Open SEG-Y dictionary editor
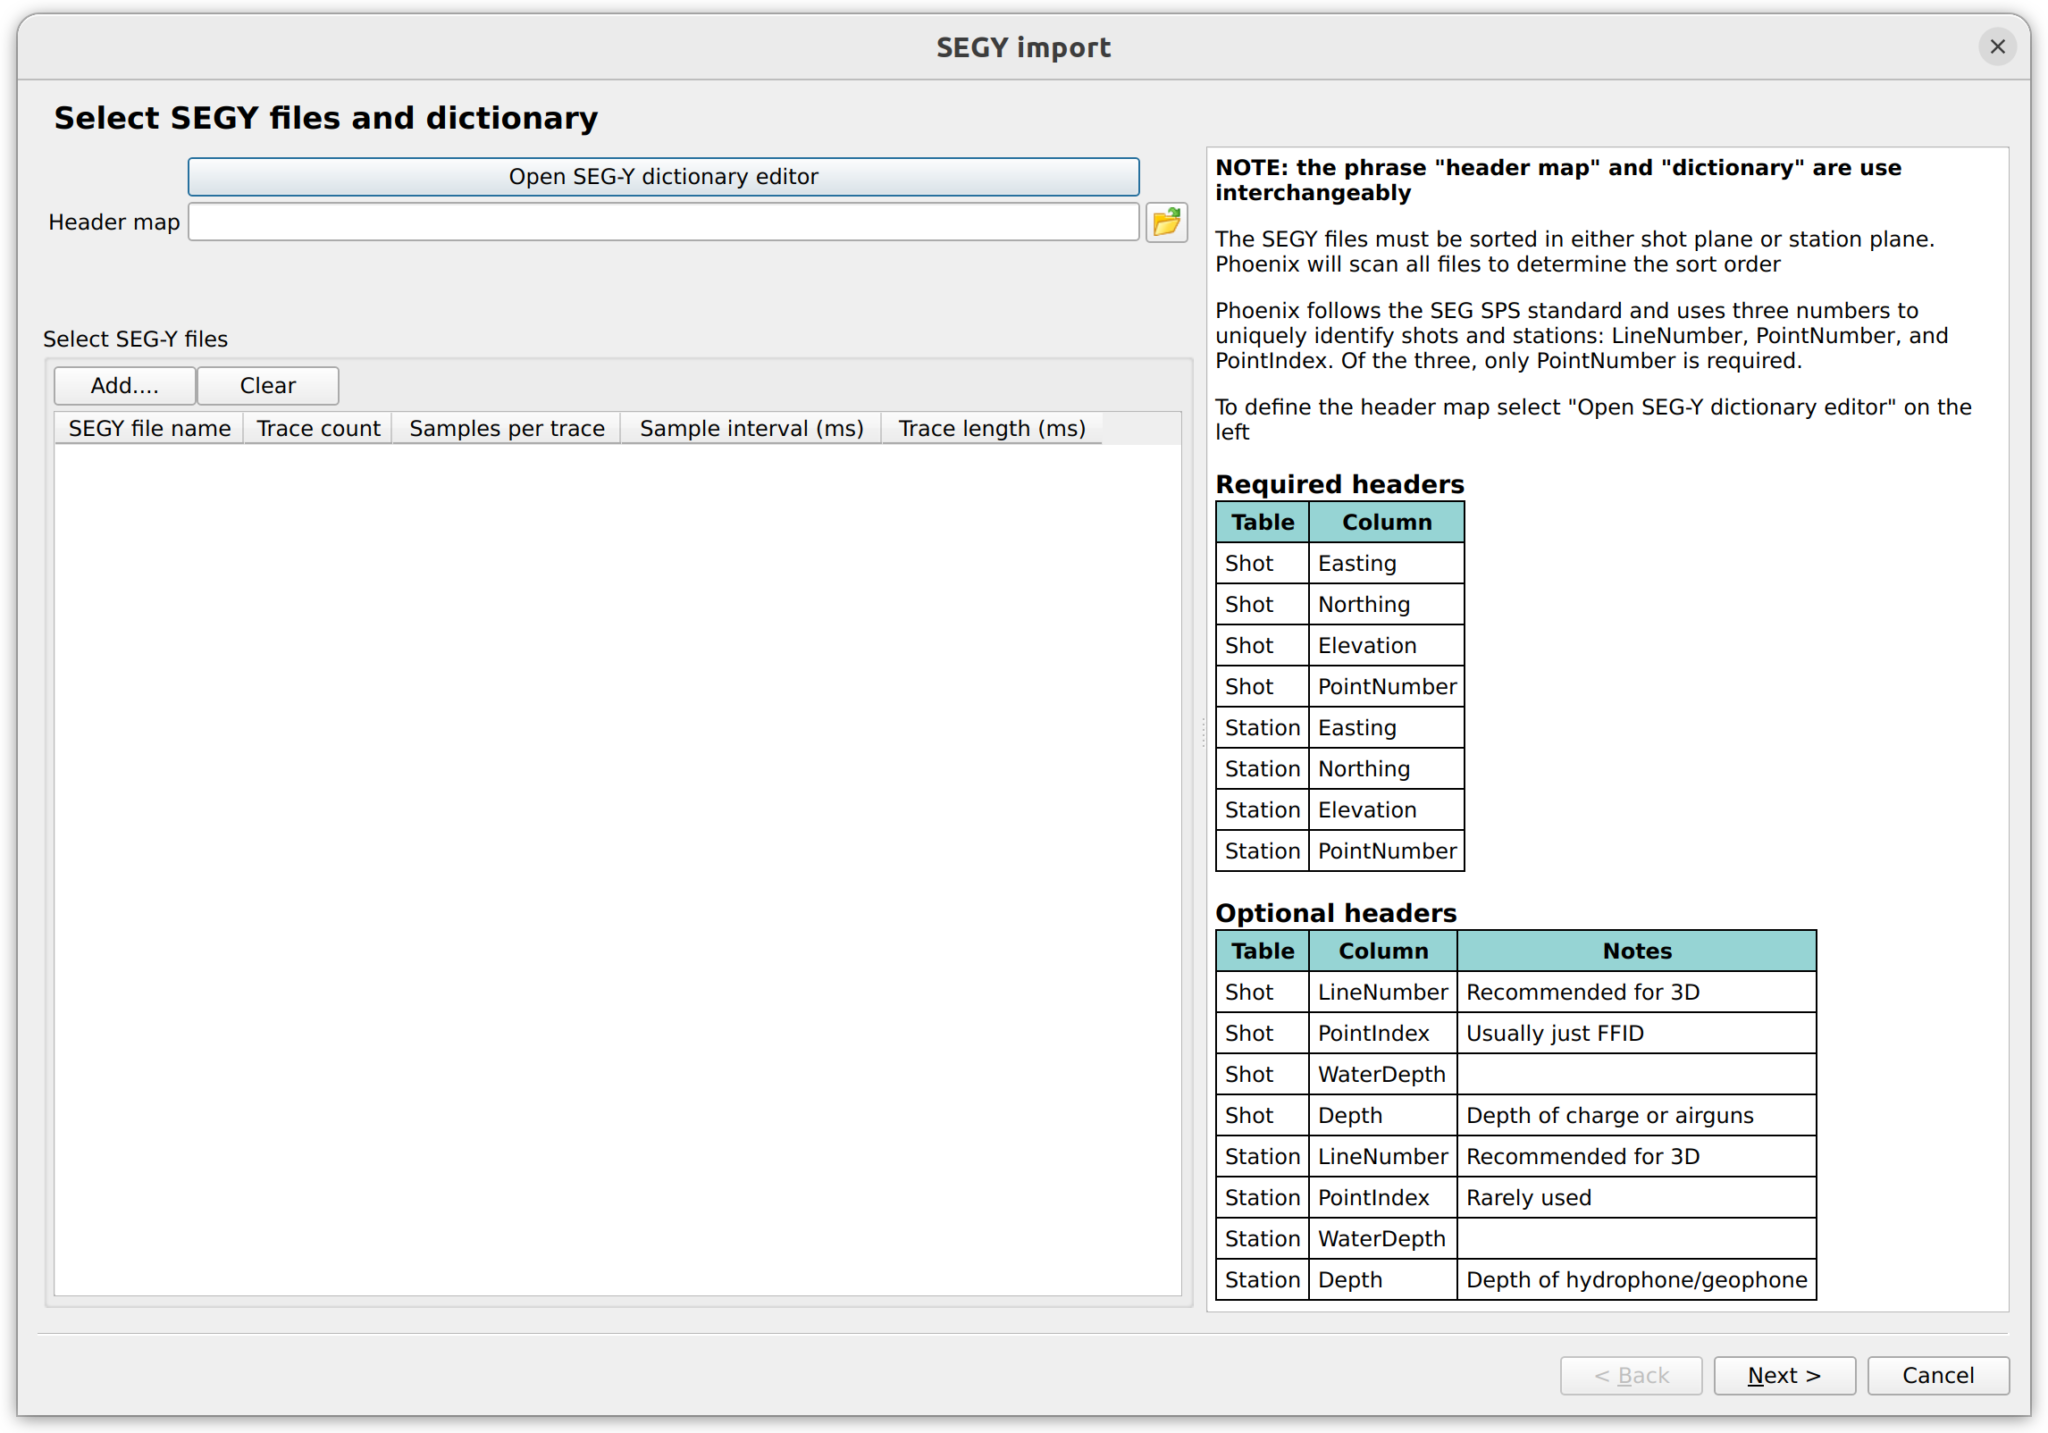This screenshot has height=1433, width=2048. point(663,177)
